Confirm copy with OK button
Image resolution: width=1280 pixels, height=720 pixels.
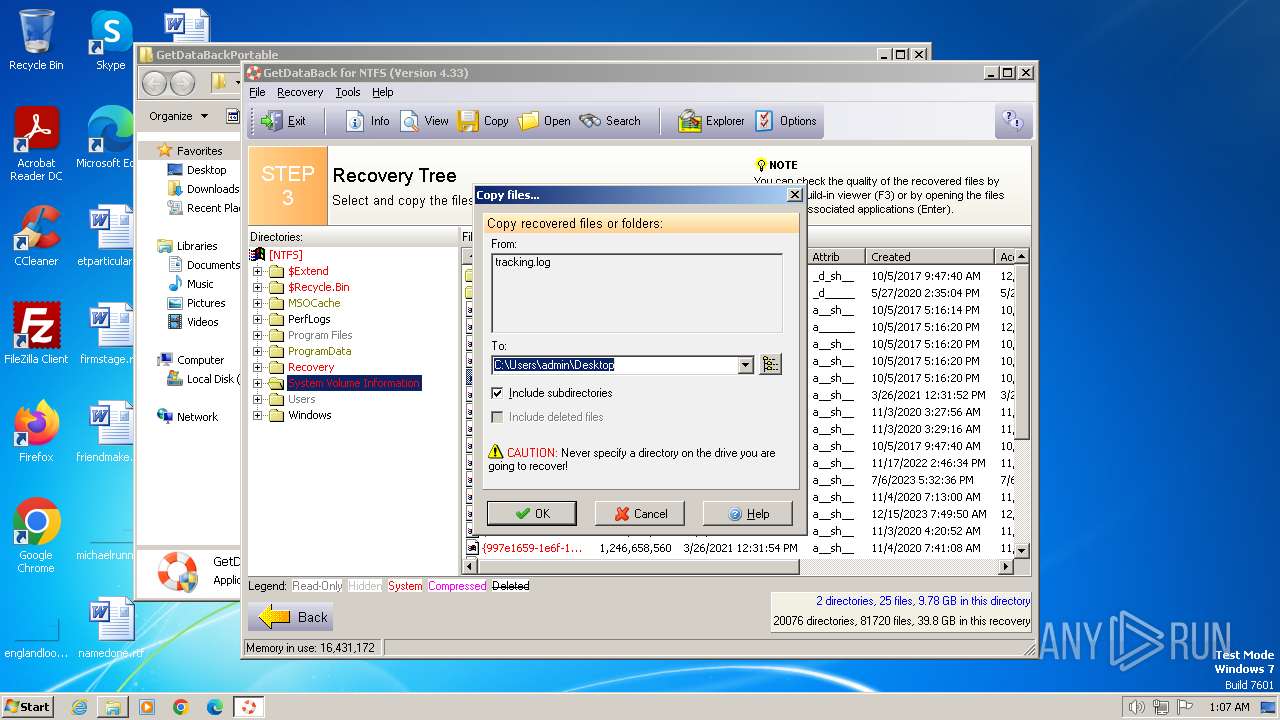click(x=532, y=514)
